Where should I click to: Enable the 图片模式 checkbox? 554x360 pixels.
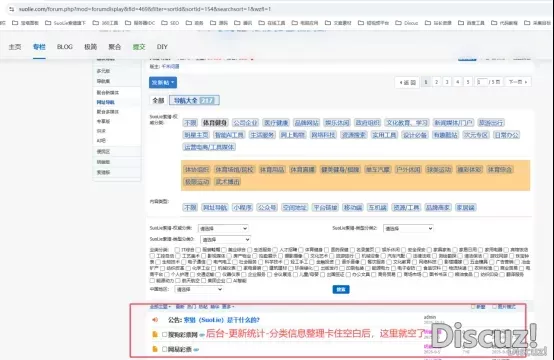tap(495, 307)
